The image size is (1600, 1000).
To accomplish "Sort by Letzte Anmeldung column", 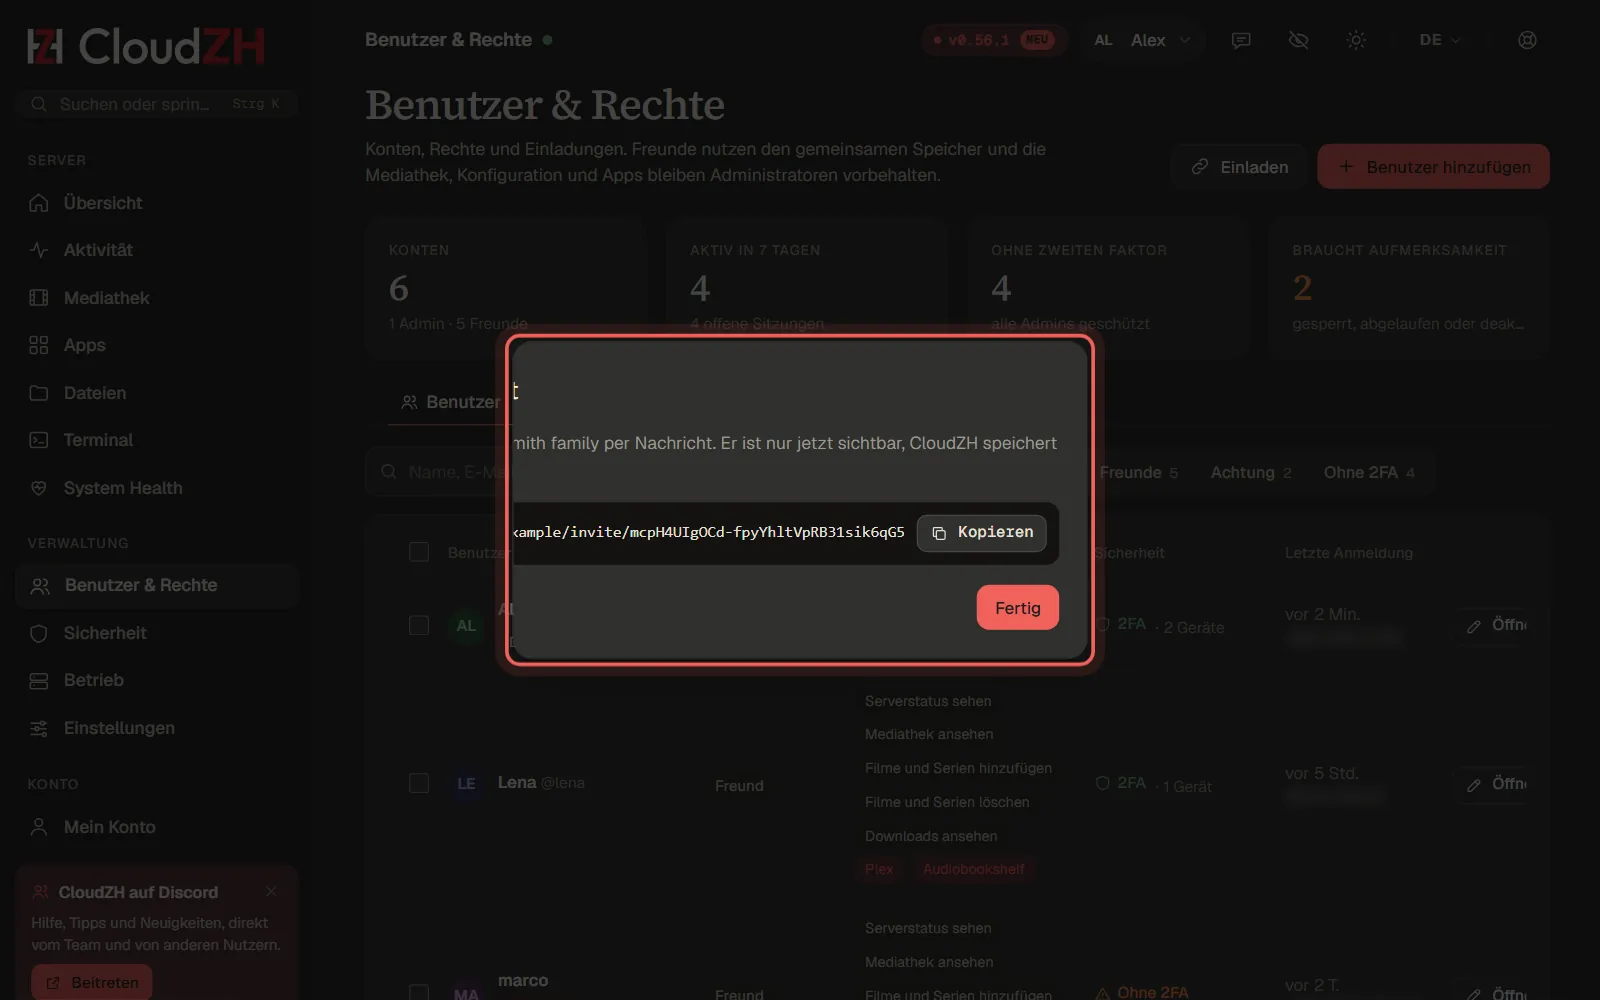I will (x=1348, y=553).
